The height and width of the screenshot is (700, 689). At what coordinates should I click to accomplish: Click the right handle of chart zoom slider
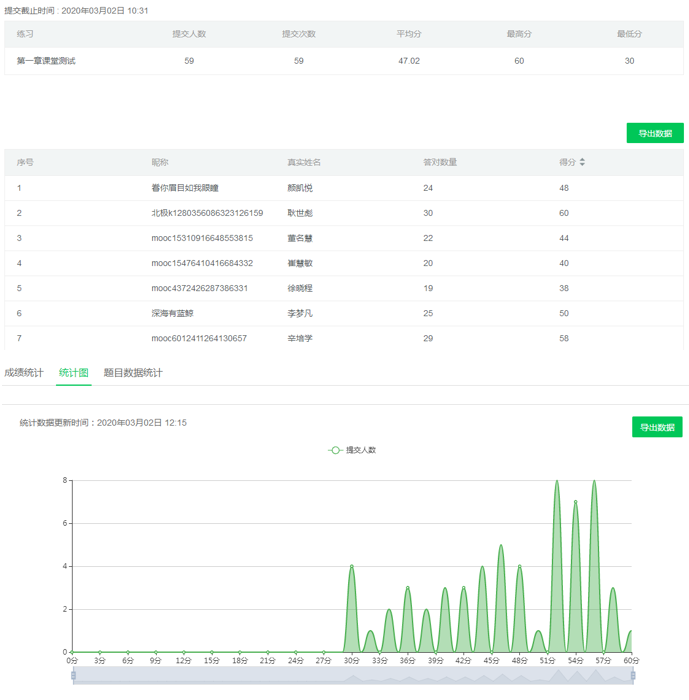632,676
